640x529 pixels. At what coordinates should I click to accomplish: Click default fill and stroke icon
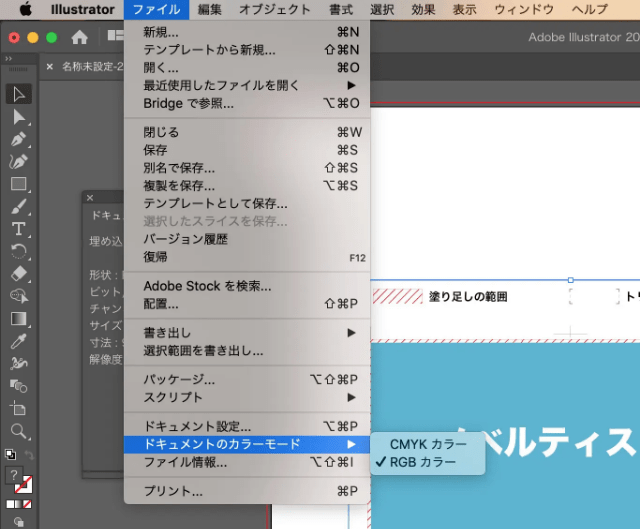pyautogui.click(x=11, y=454)
